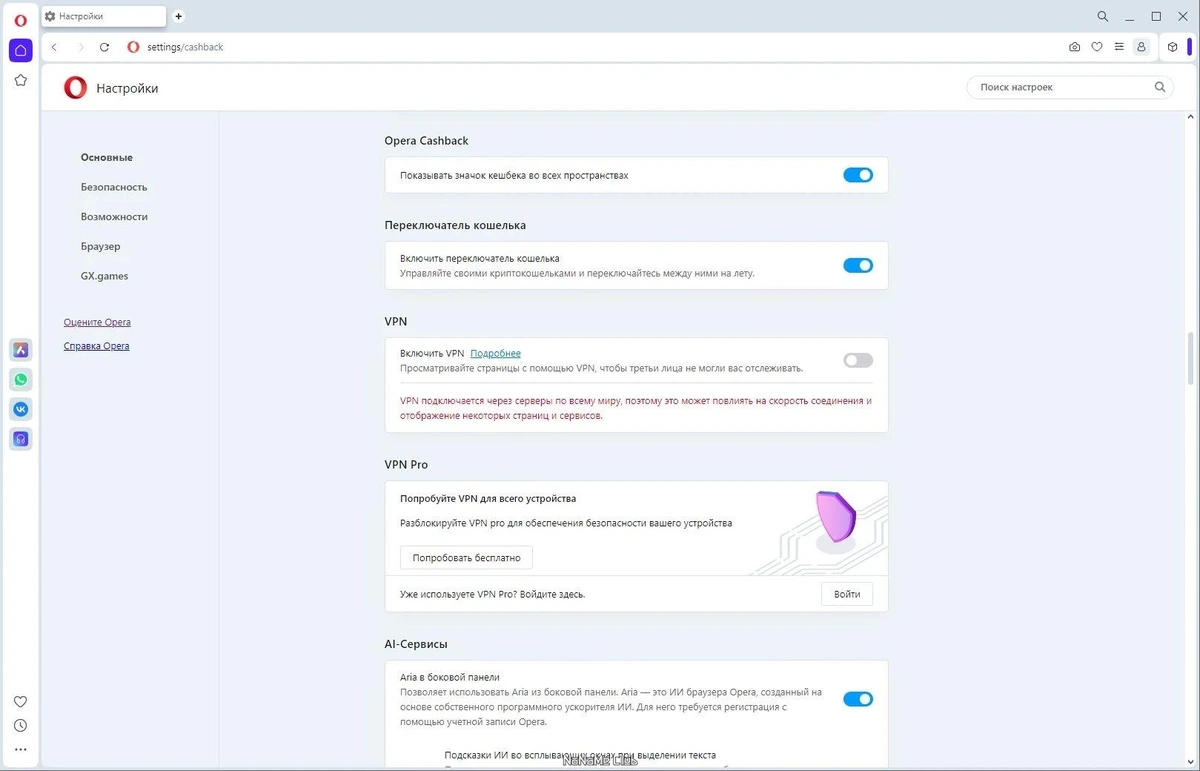Viewport: 1200px width, 771px height.
Task: Click the Opera site icon in address bar
Action: click(x=133, y=47)
